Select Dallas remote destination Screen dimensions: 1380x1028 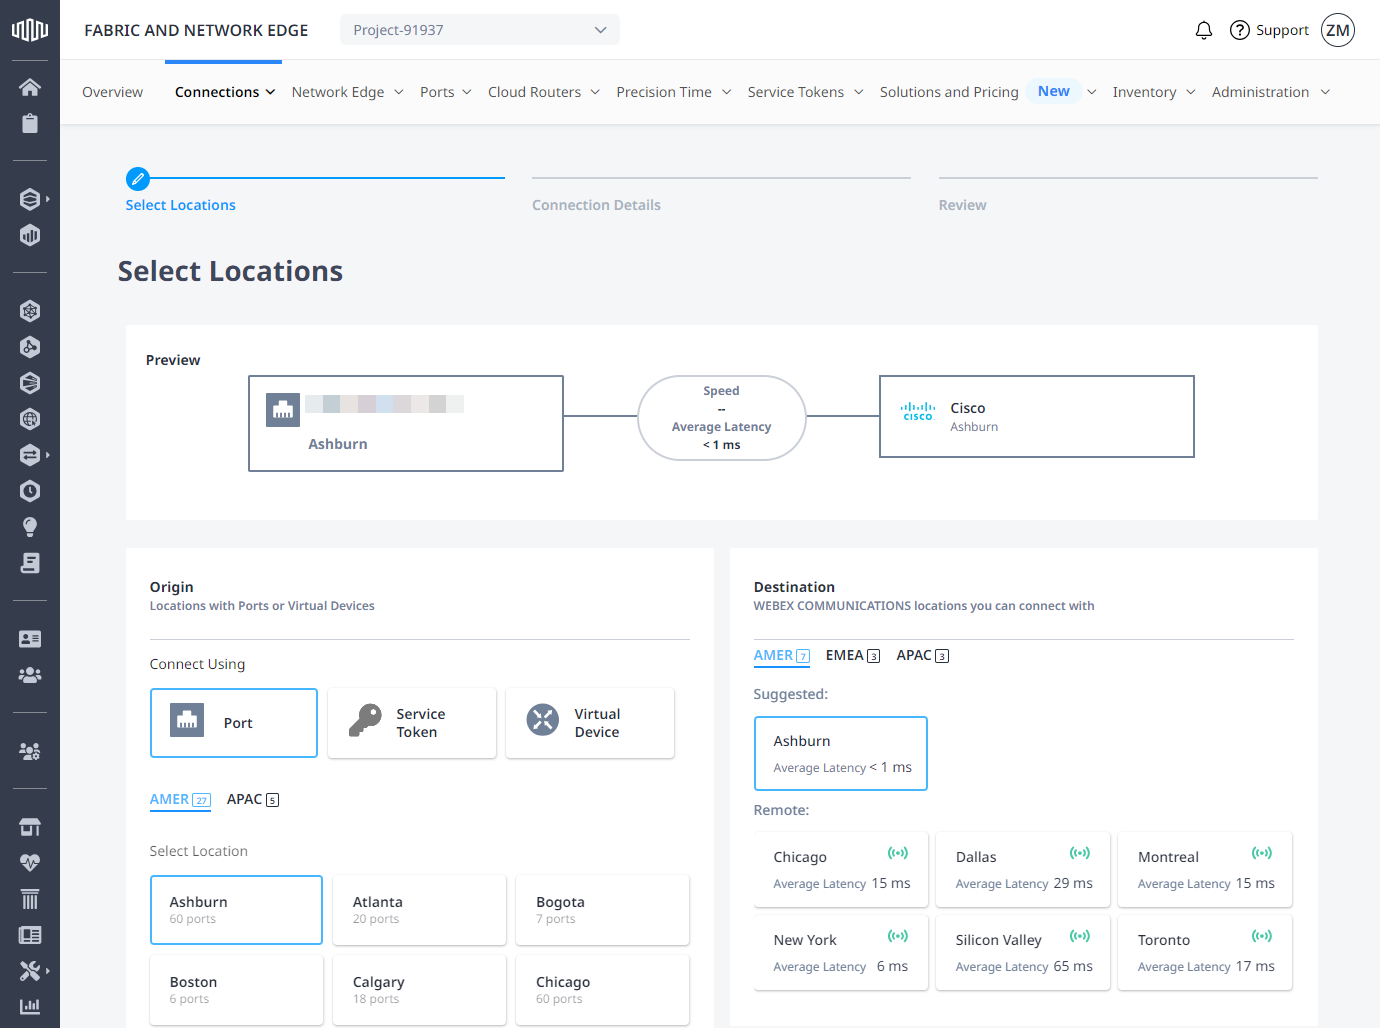(1023, 870)
